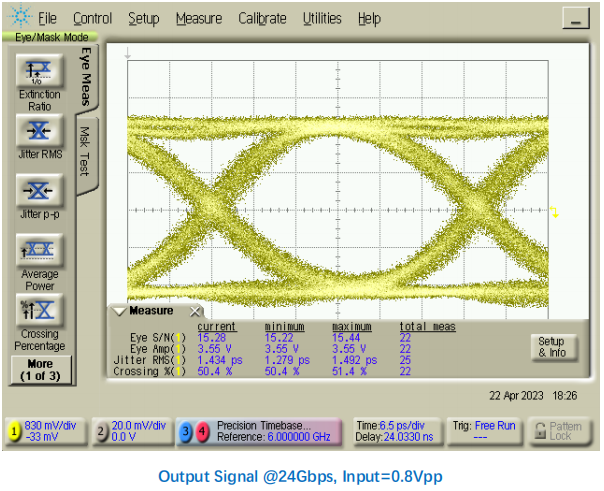Open the Measure menu
604x491 pixels.
(x=199, y=18)
